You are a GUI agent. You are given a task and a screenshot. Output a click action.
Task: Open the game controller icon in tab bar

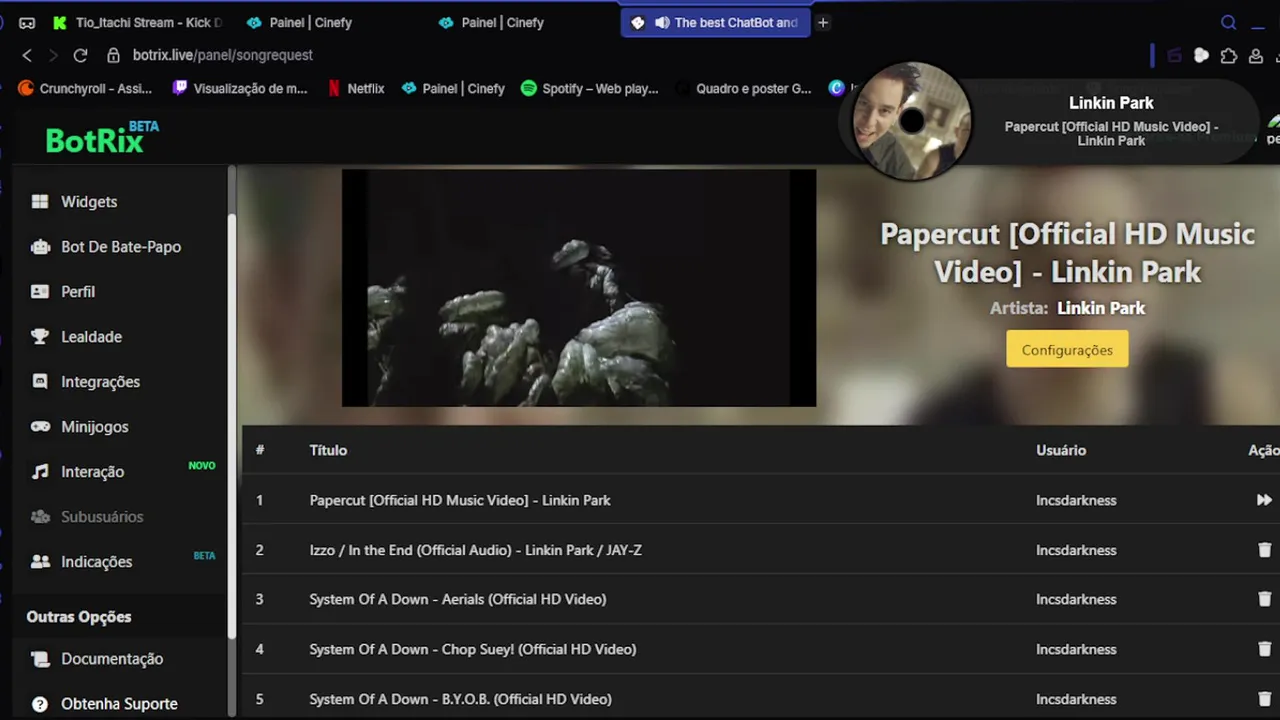[x=27, y=22]
